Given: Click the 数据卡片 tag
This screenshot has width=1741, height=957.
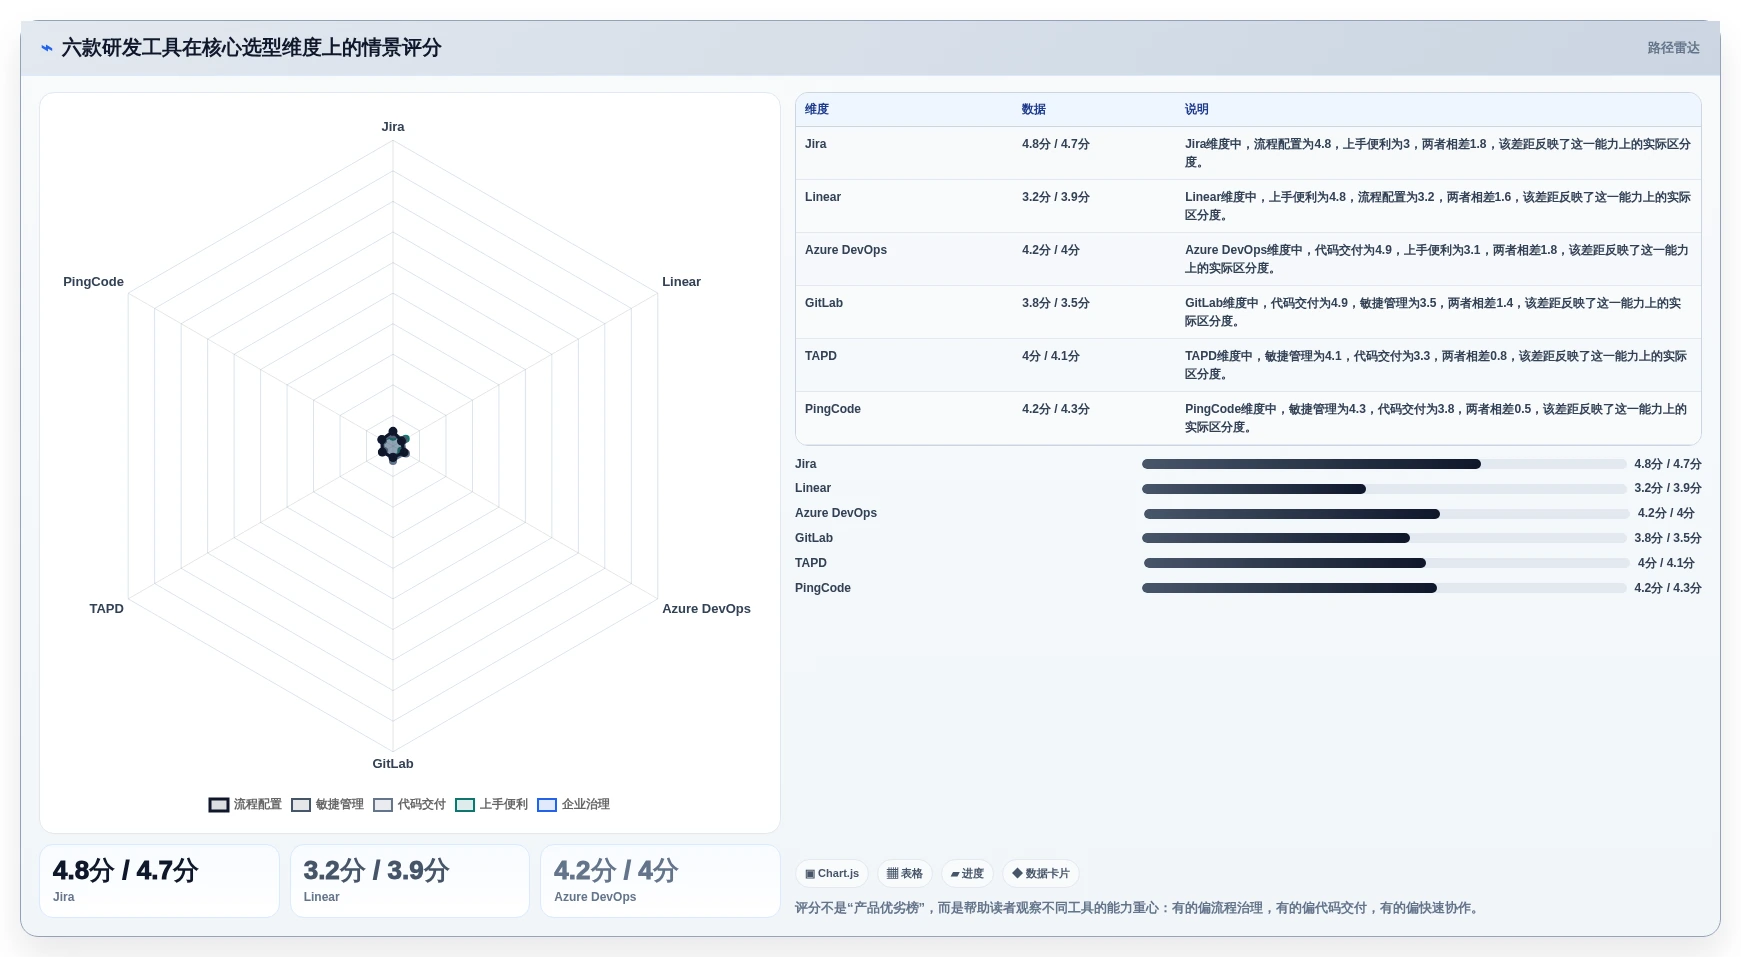Looking at the screenshot, I should [1041, 873].
